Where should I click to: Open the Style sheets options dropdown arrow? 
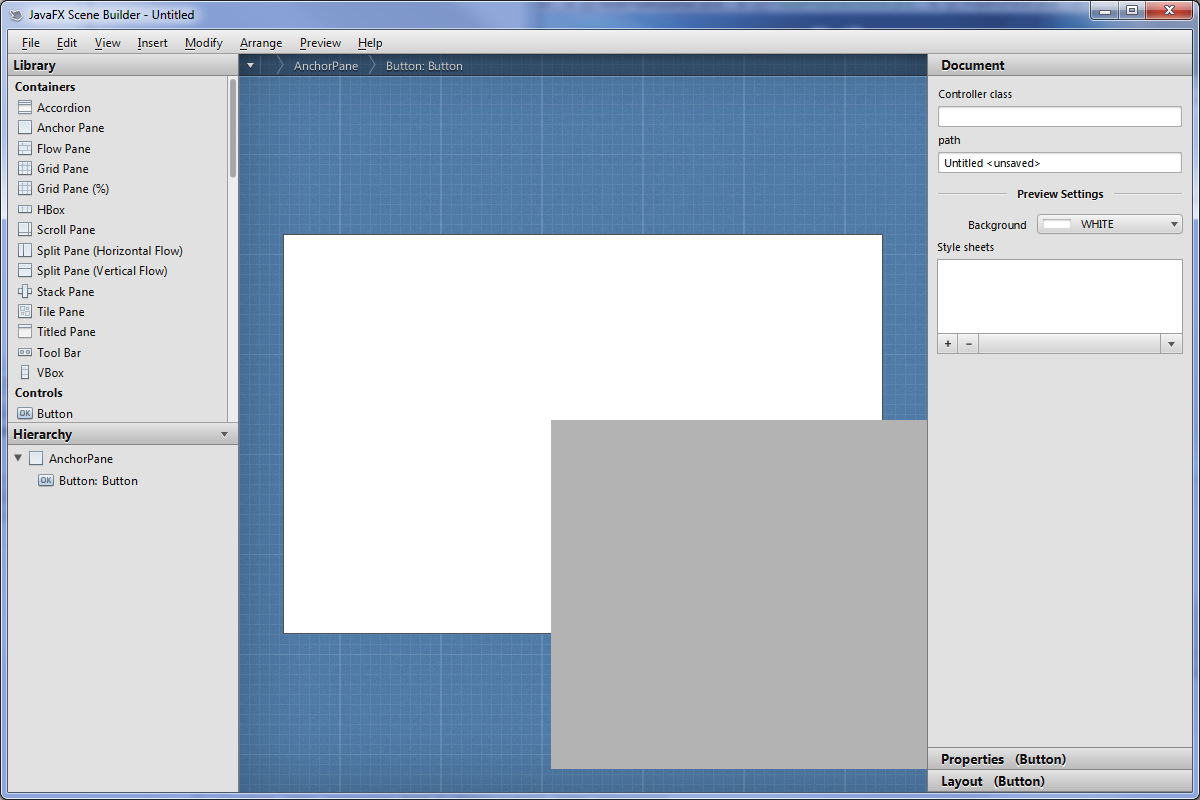tap(1171, 344)
